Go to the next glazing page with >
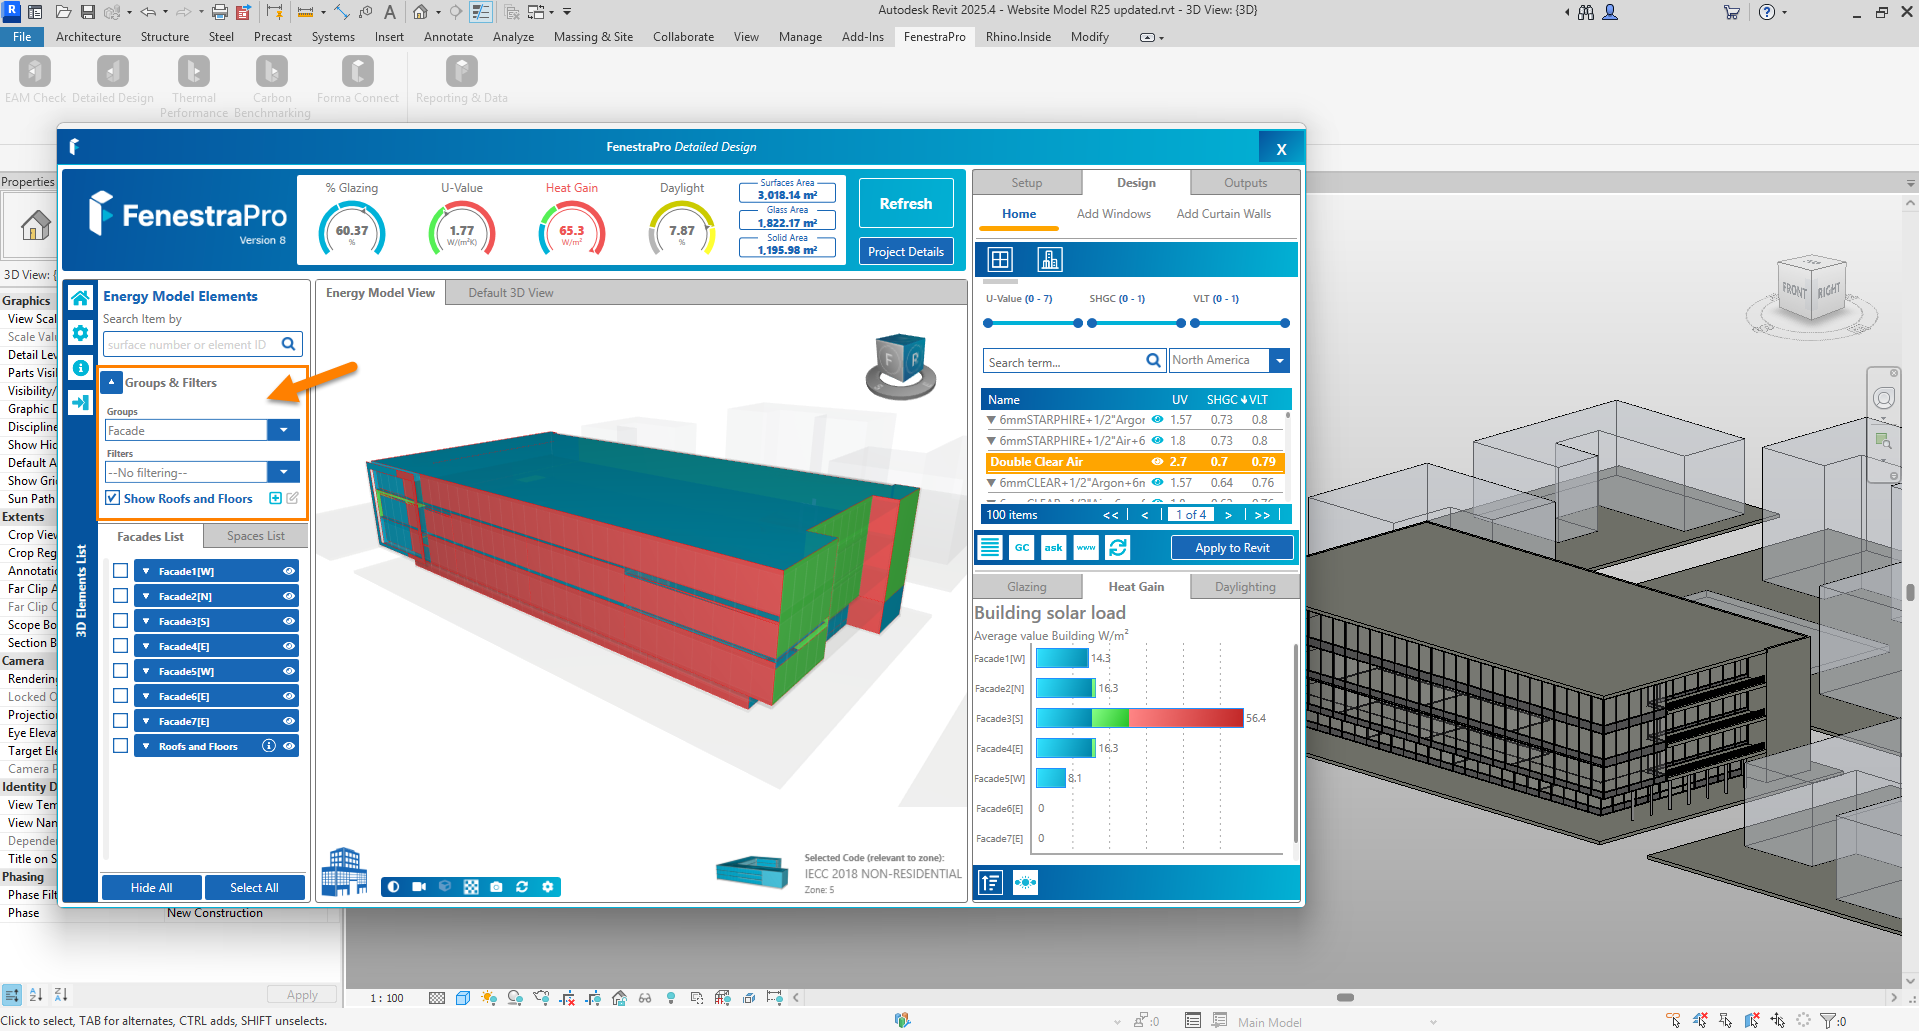 [1228, 515]
